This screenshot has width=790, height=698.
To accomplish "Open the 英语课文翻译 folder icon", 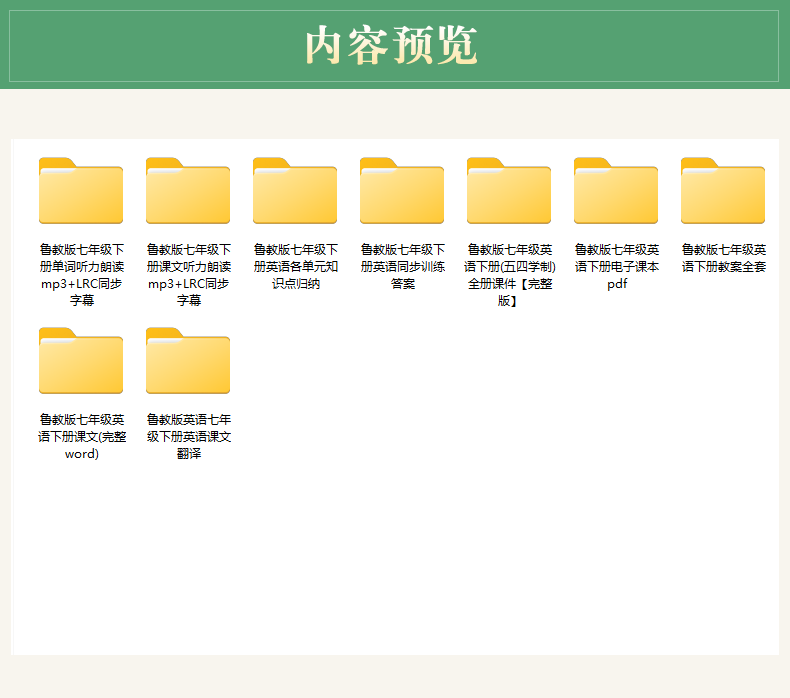I will pyautogui.click(x=188, y=361).
